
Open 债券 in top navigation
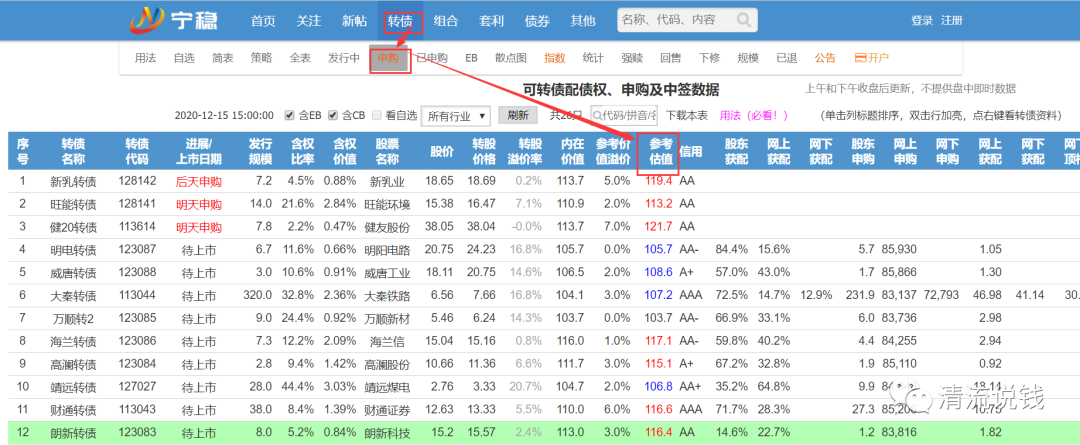pos(537,21)
